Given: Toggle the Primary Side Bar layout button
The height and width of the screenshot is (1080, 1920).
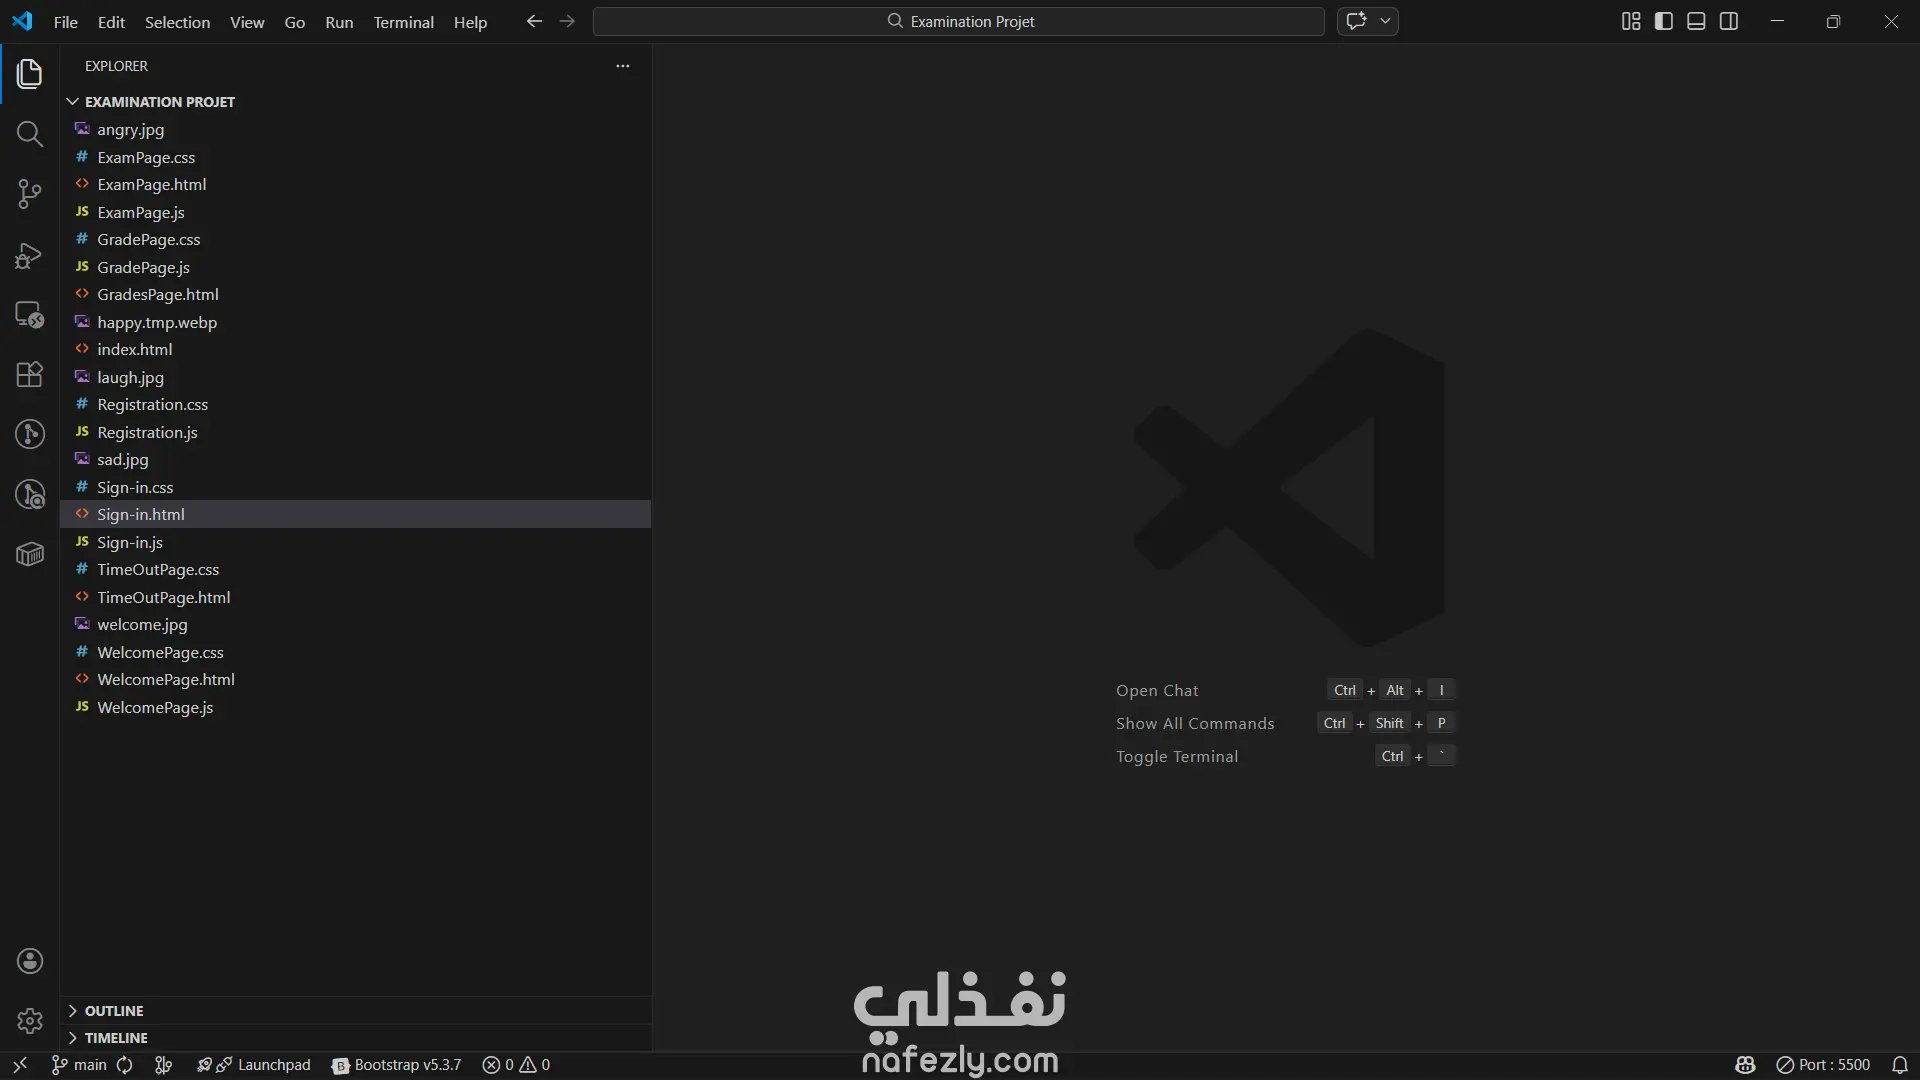Looking at the screenshot, I should [1664, 21].
